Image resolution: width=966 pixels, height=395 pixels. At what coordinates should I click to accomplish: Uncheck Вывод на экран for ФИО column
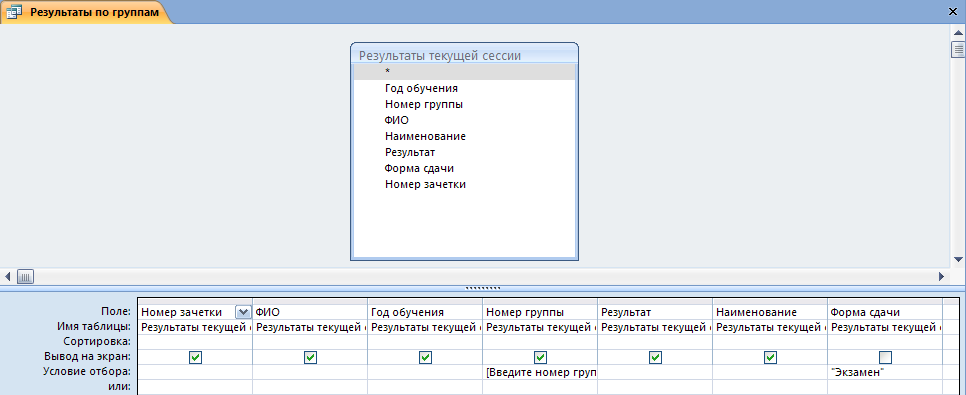pyautogui.click(x=310, y=357)
